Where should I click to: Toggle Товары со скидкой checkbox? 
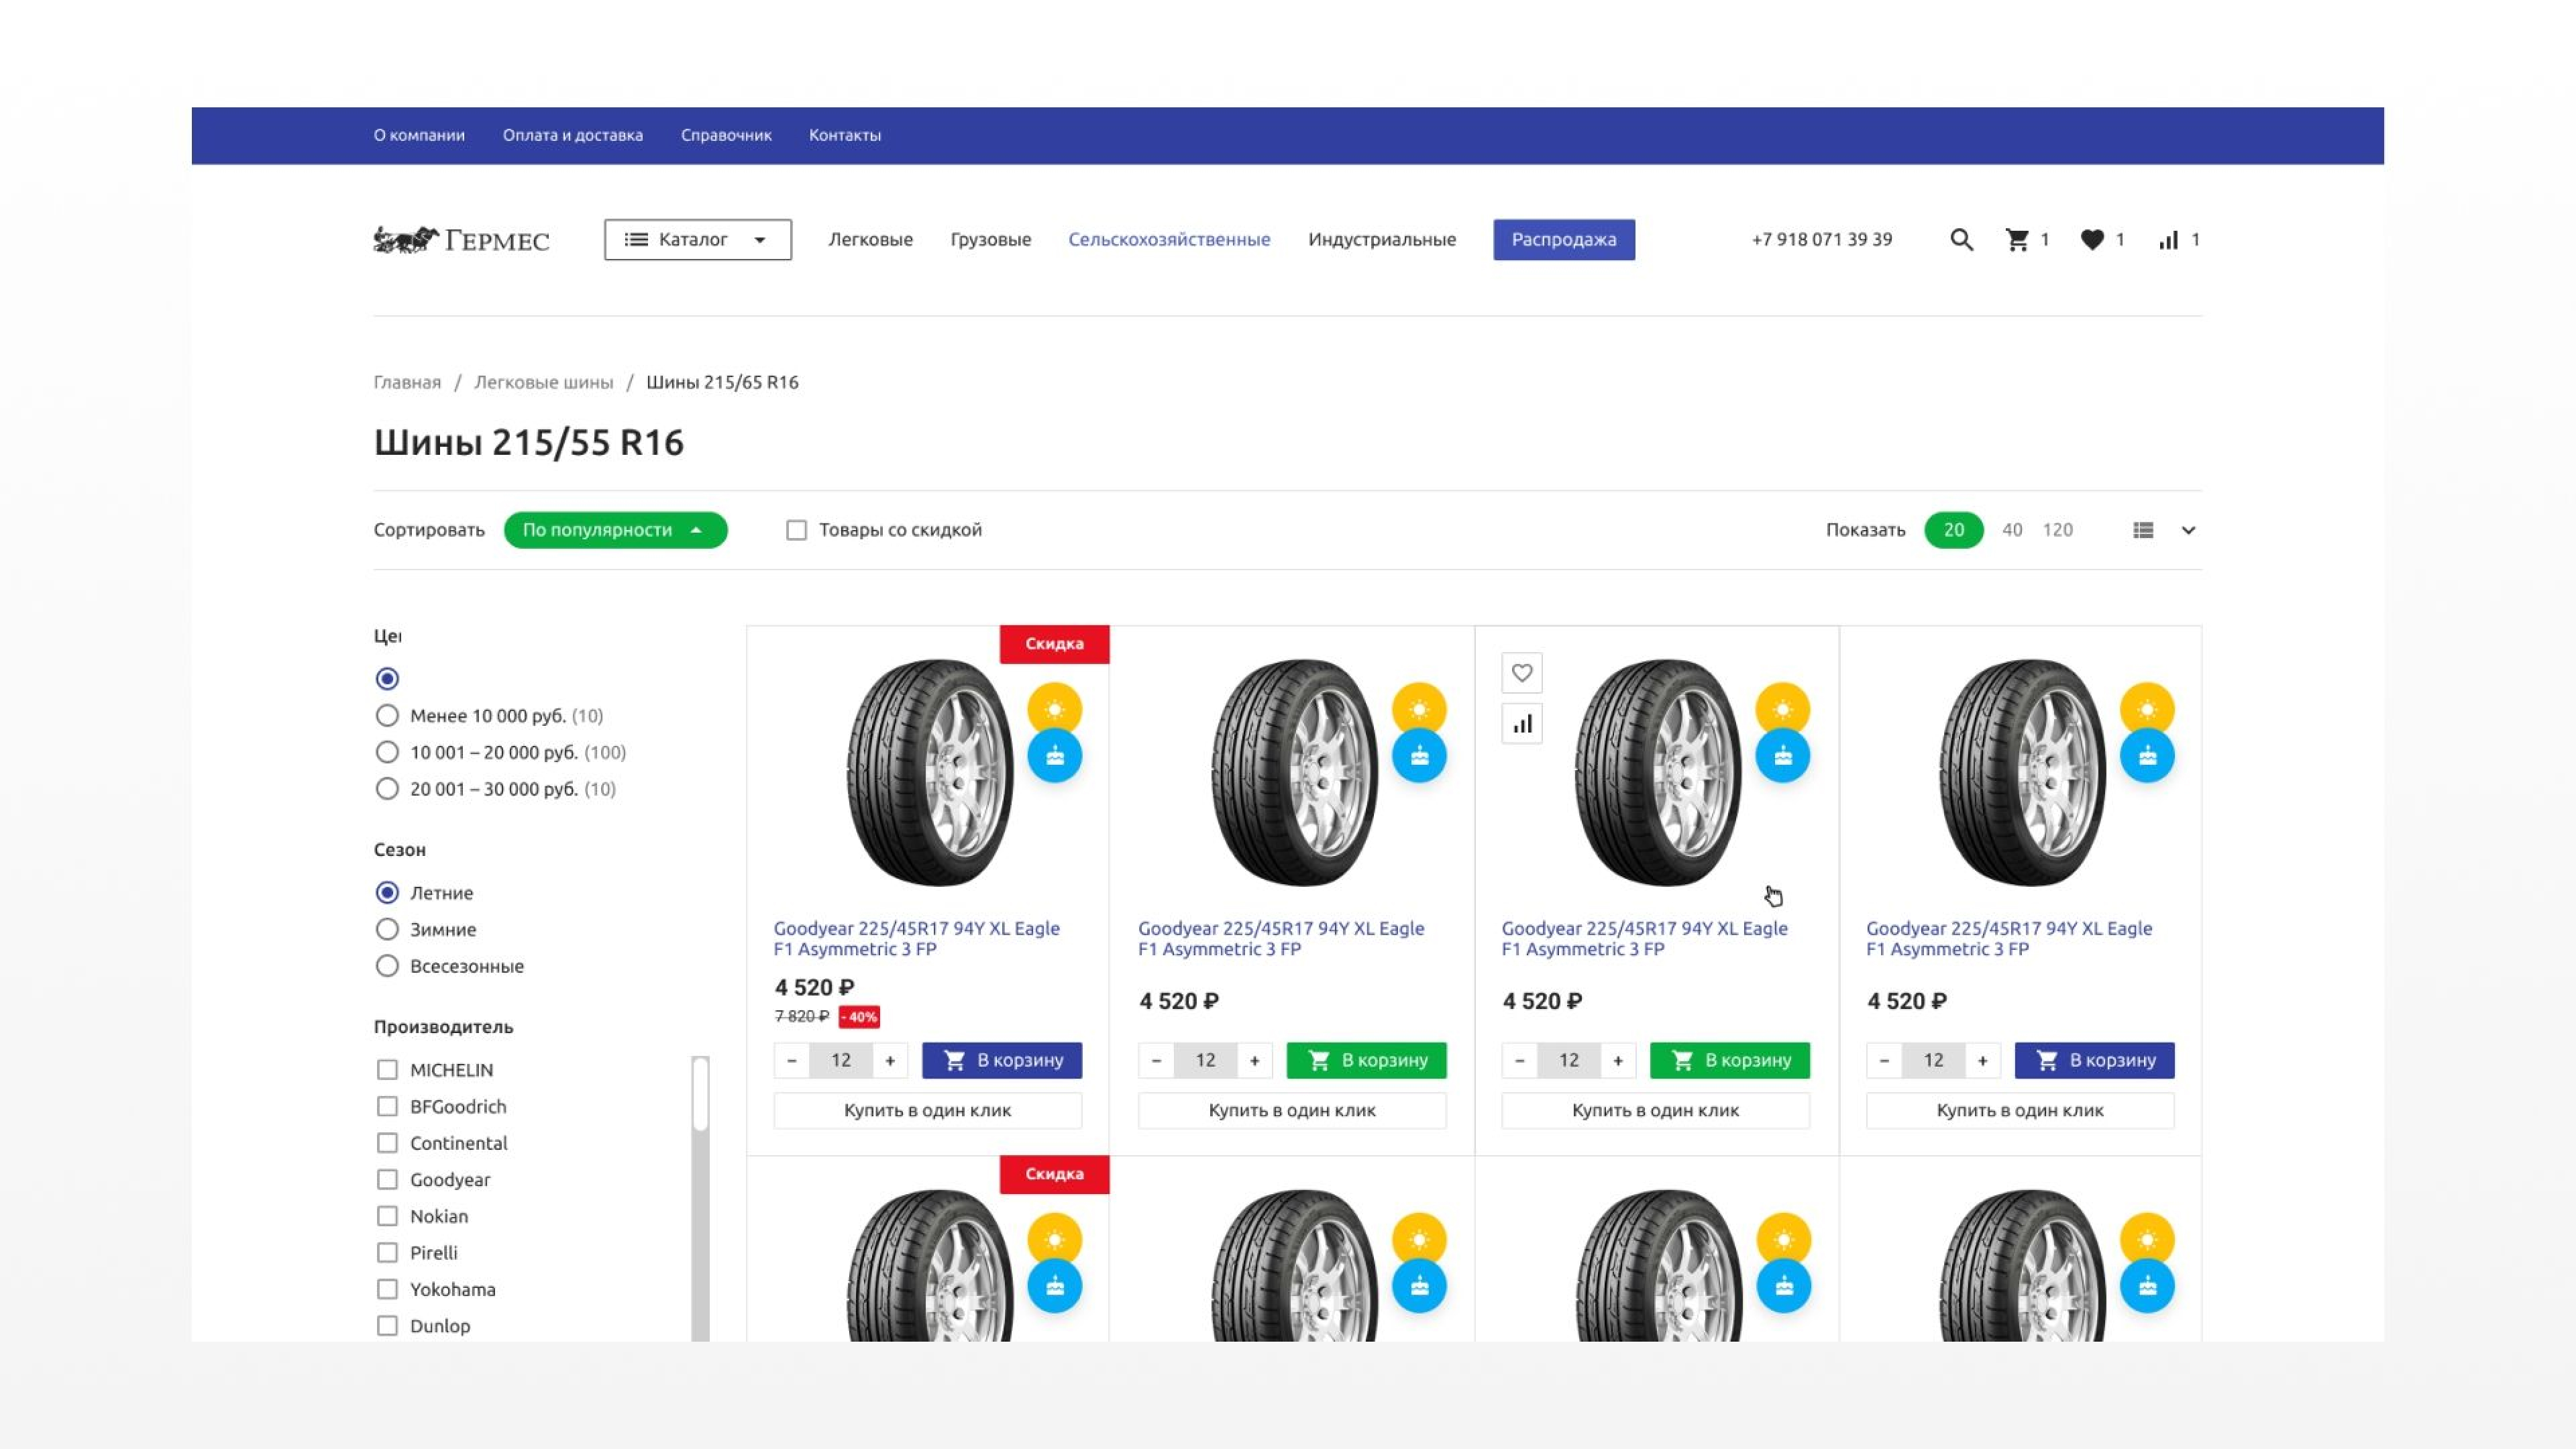click(796, 530)
